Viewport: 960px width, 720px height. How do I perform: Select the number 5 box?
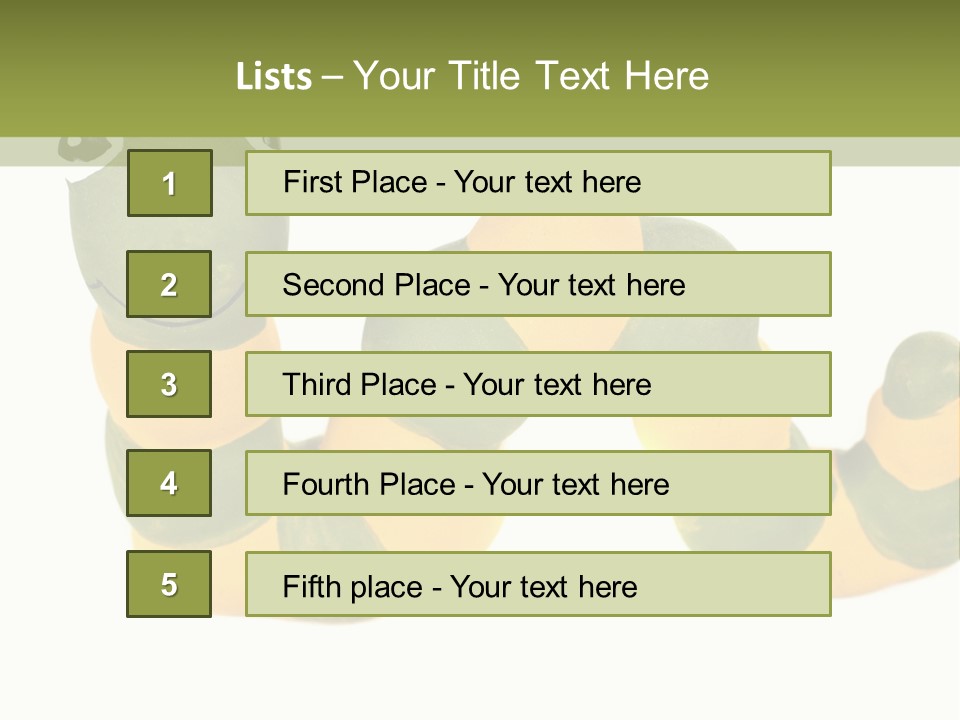(x=169, y=584)
